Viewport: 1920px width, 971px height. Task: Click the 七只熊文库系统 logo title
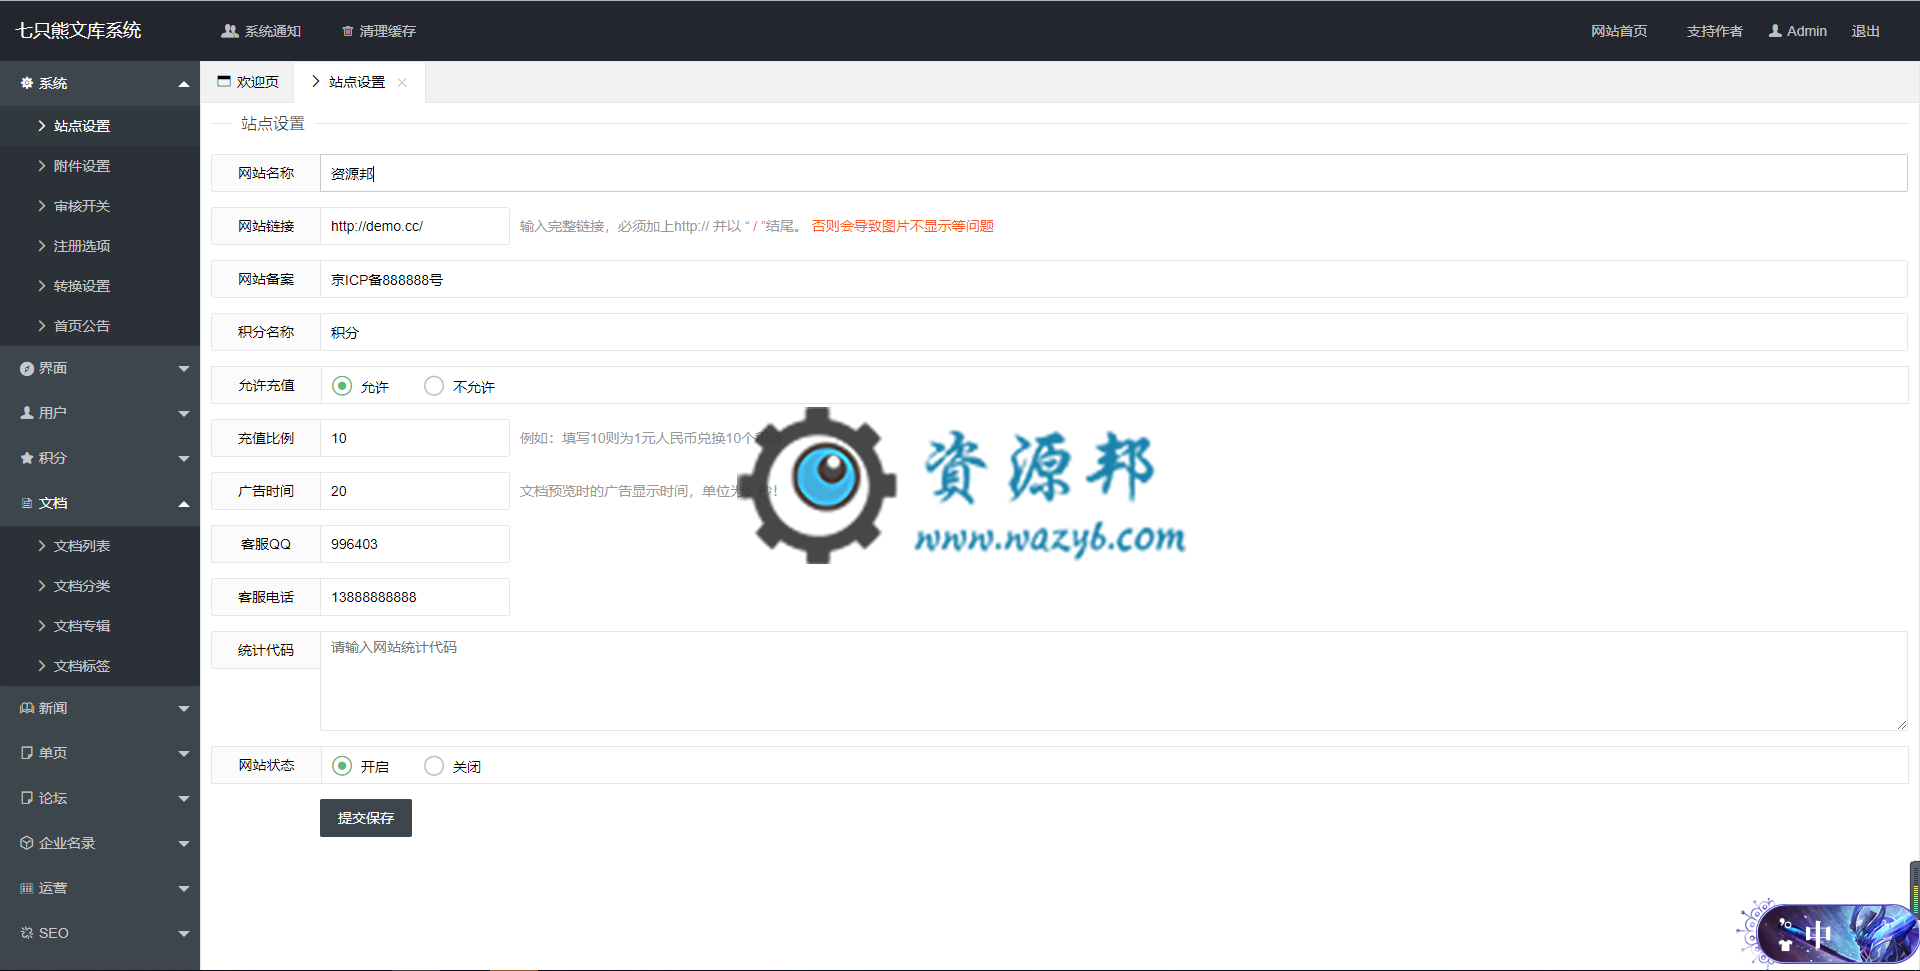click(78, 30)
